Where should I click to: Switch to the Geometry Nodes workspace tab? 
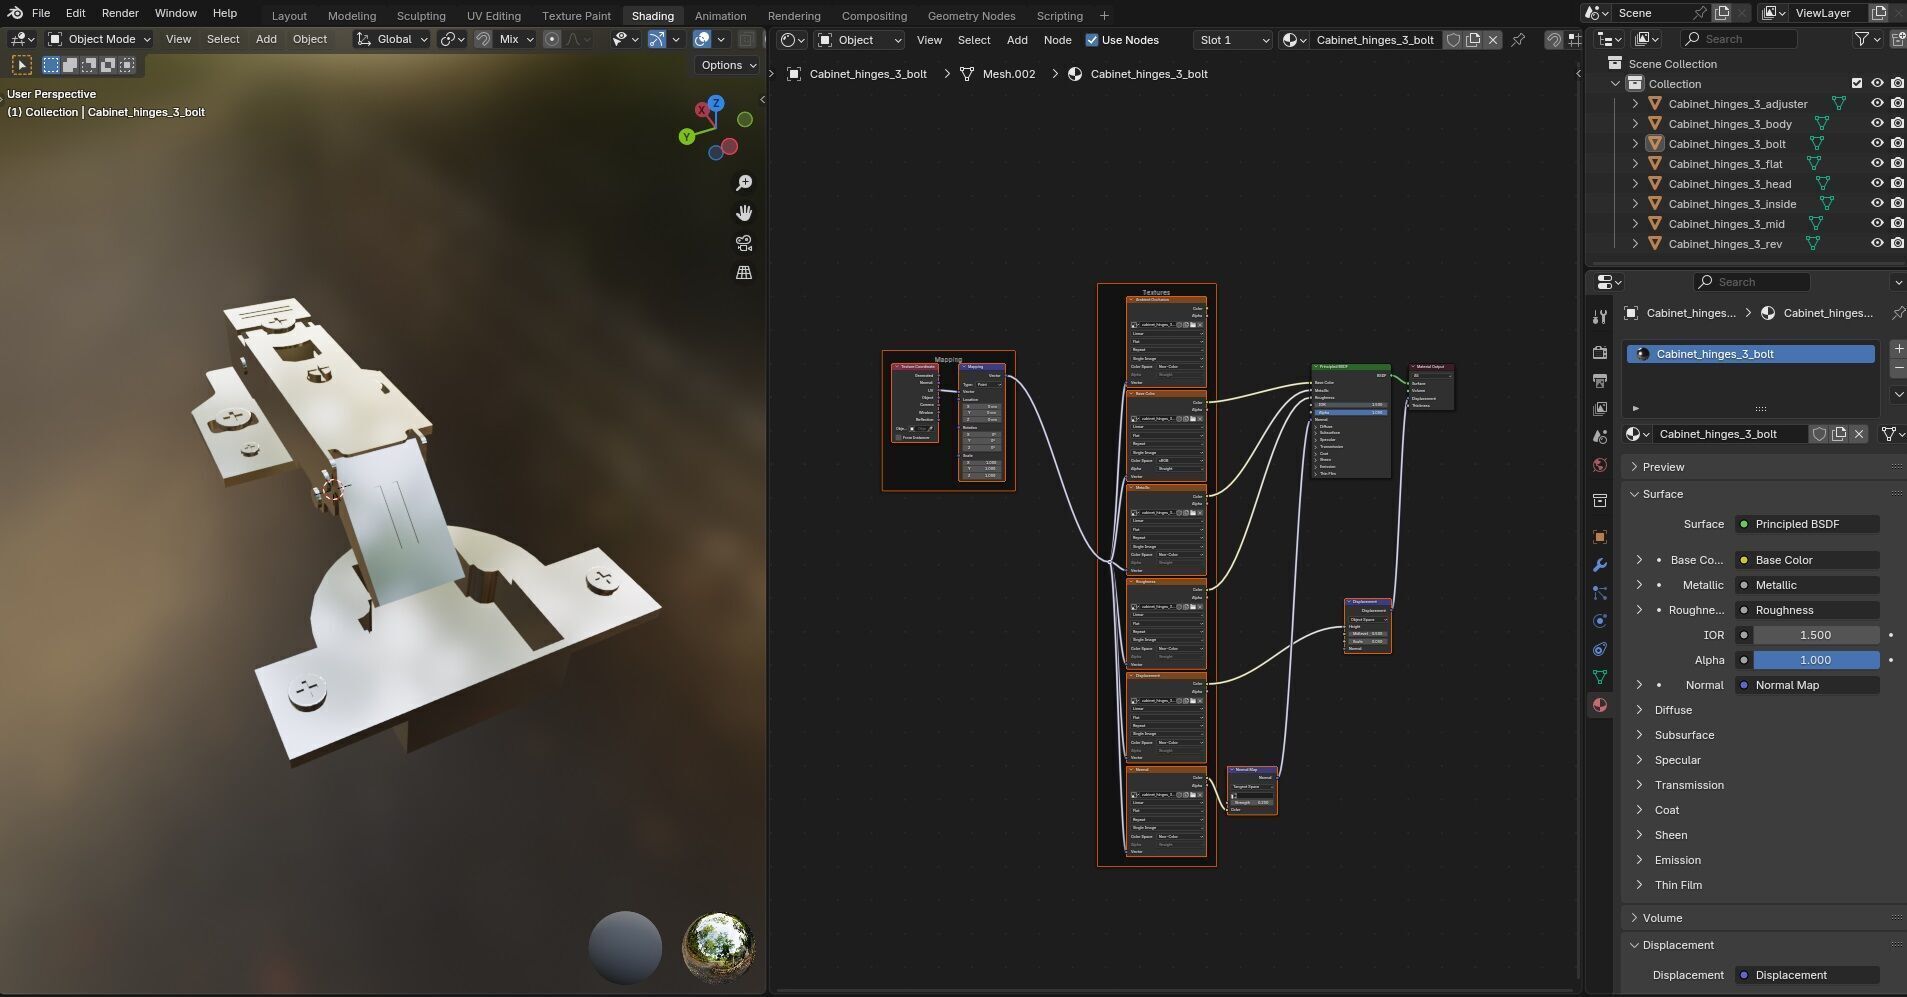coord(971,16)
